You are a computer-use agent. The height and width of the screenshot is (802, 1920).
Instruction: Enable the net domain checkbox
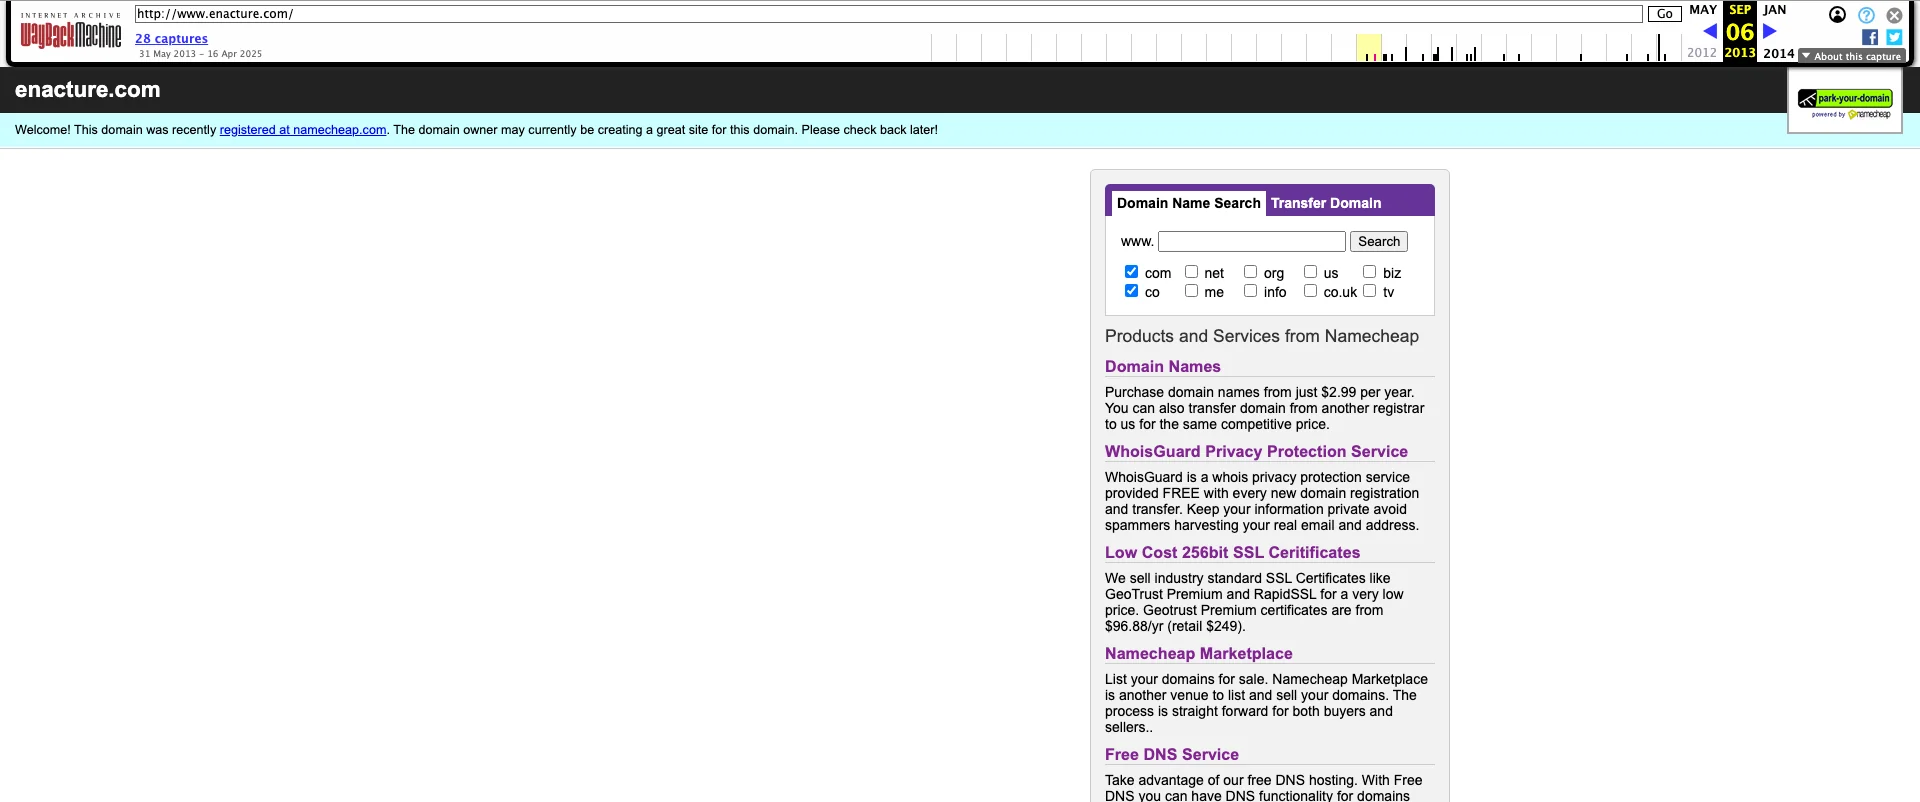tap(1191, 272)
